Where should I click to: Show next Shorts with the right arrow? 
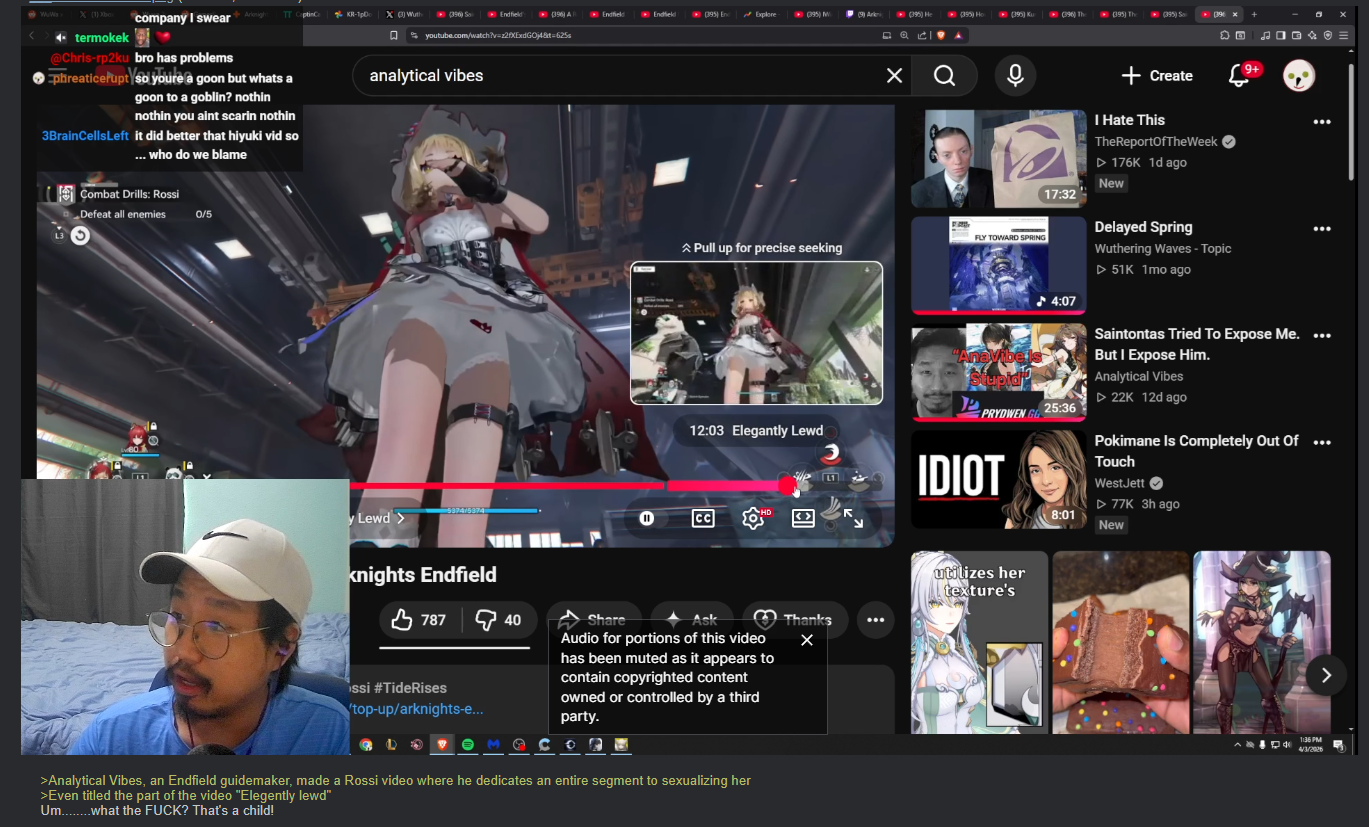click(1326, 675)
